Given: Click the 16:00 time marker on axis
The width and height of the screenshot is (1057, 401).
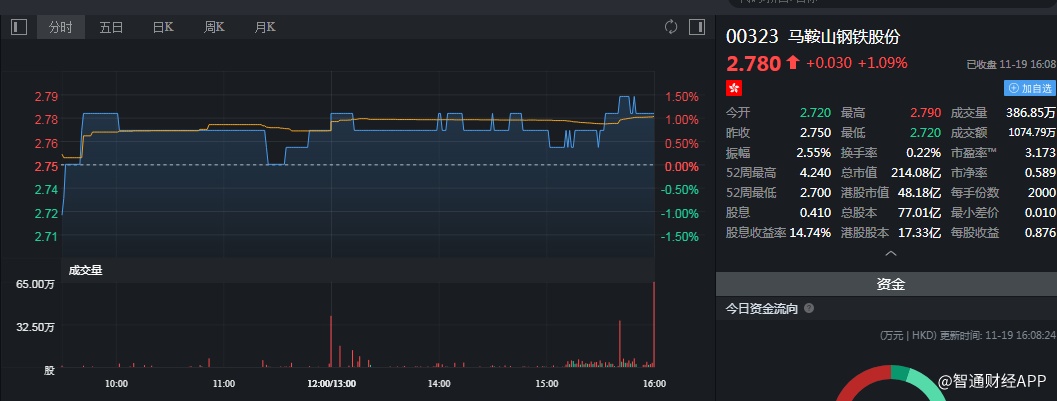Looking at the screenshot, I should click(654, 383).
